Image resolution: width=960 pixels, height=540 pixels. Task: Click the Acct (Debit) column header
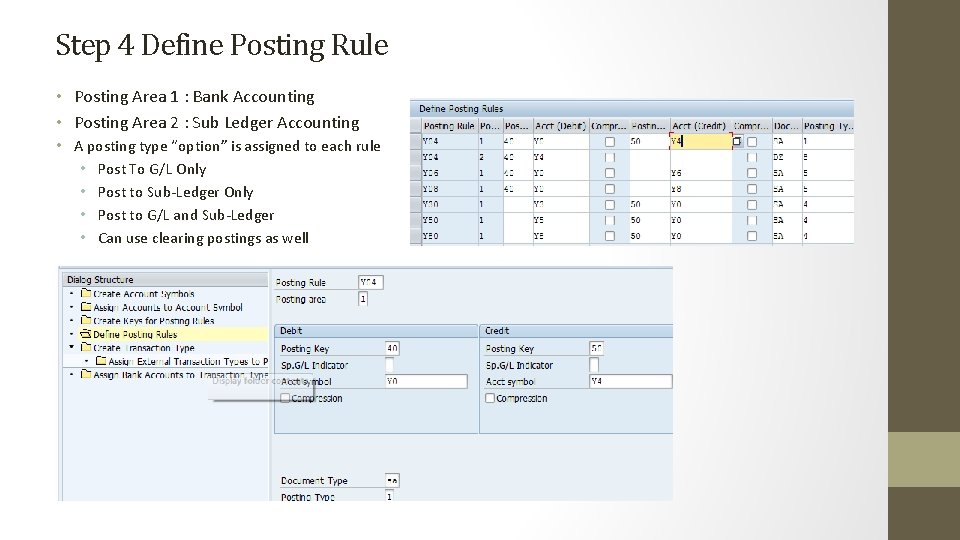561,126
